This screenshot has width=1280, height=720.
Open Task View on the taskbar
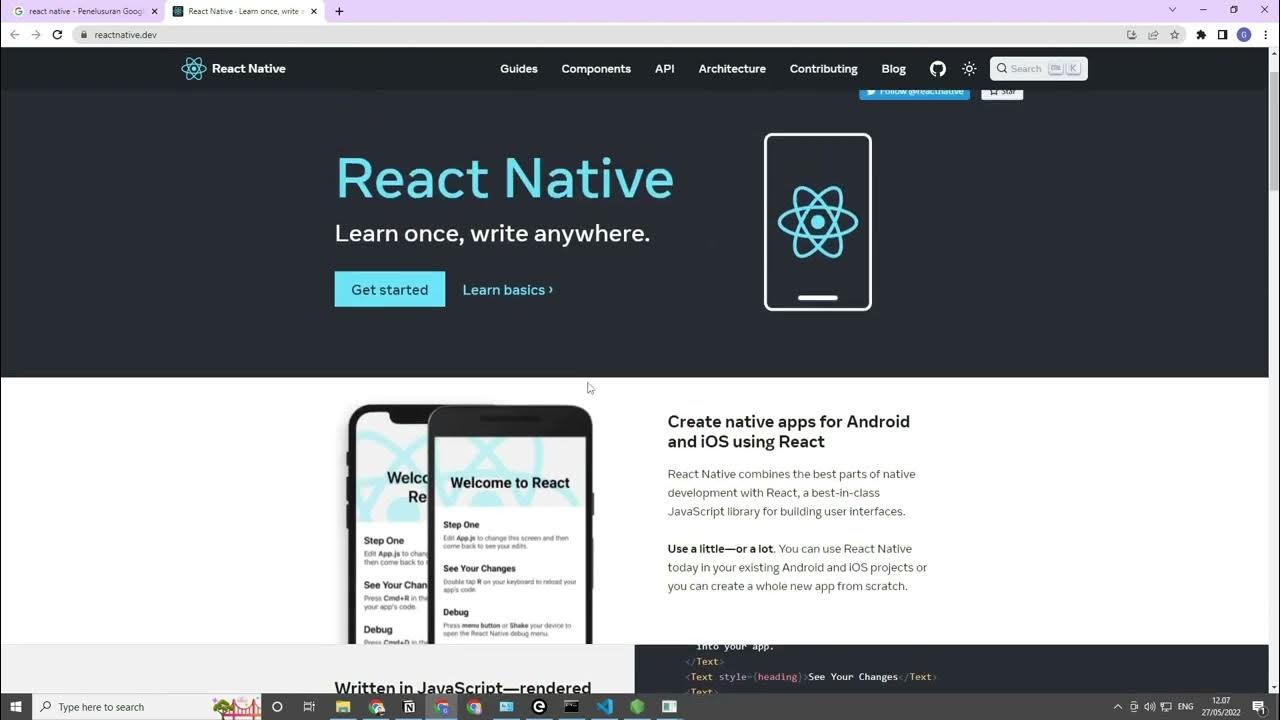[x=309, y=707]
